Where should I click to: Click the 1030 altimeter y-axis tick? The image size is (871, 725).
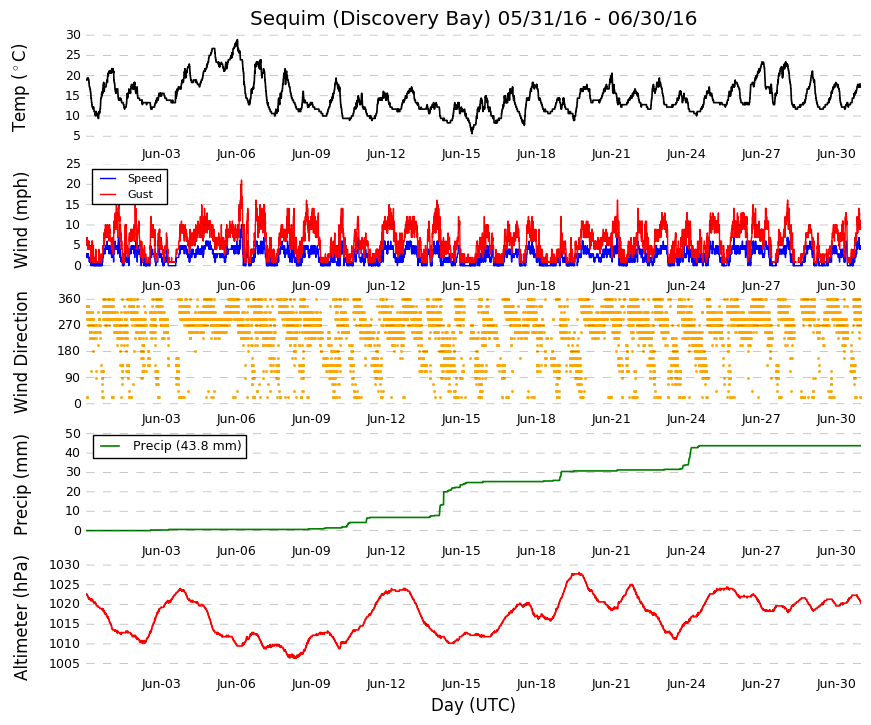64,565
